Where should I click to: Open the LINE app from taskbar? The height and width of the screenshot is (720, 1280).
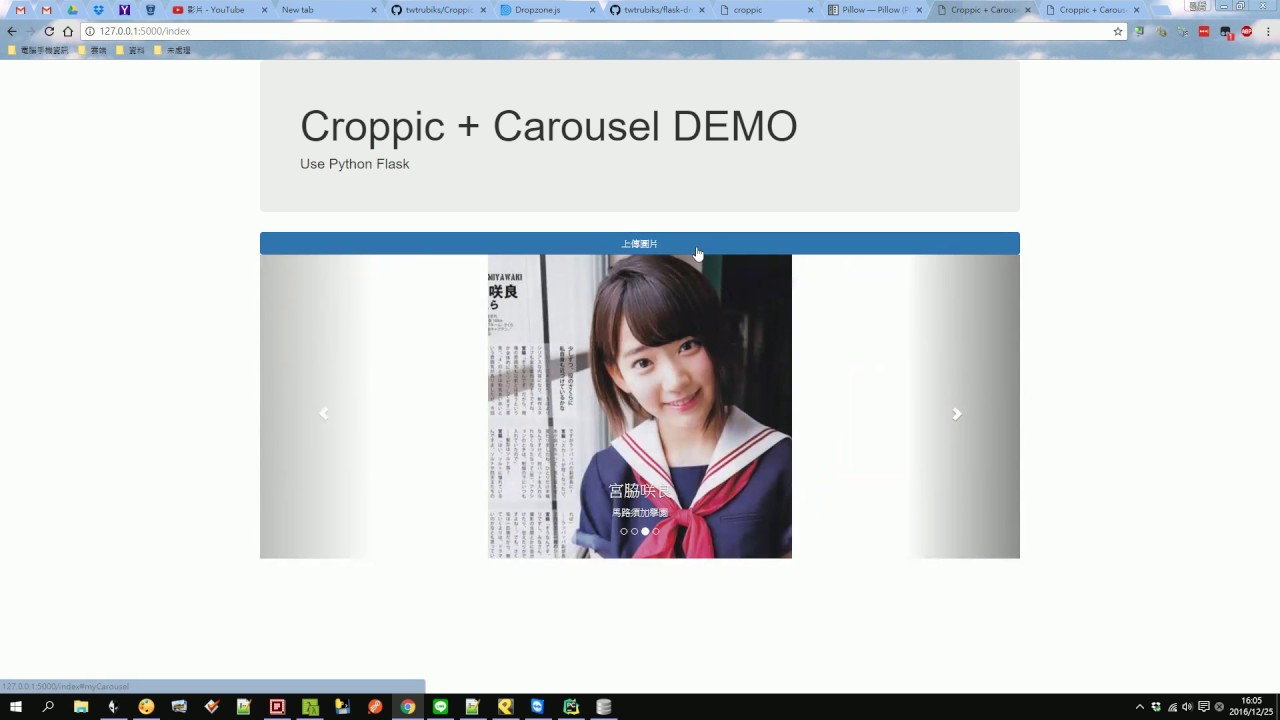[x=440, y=707]
